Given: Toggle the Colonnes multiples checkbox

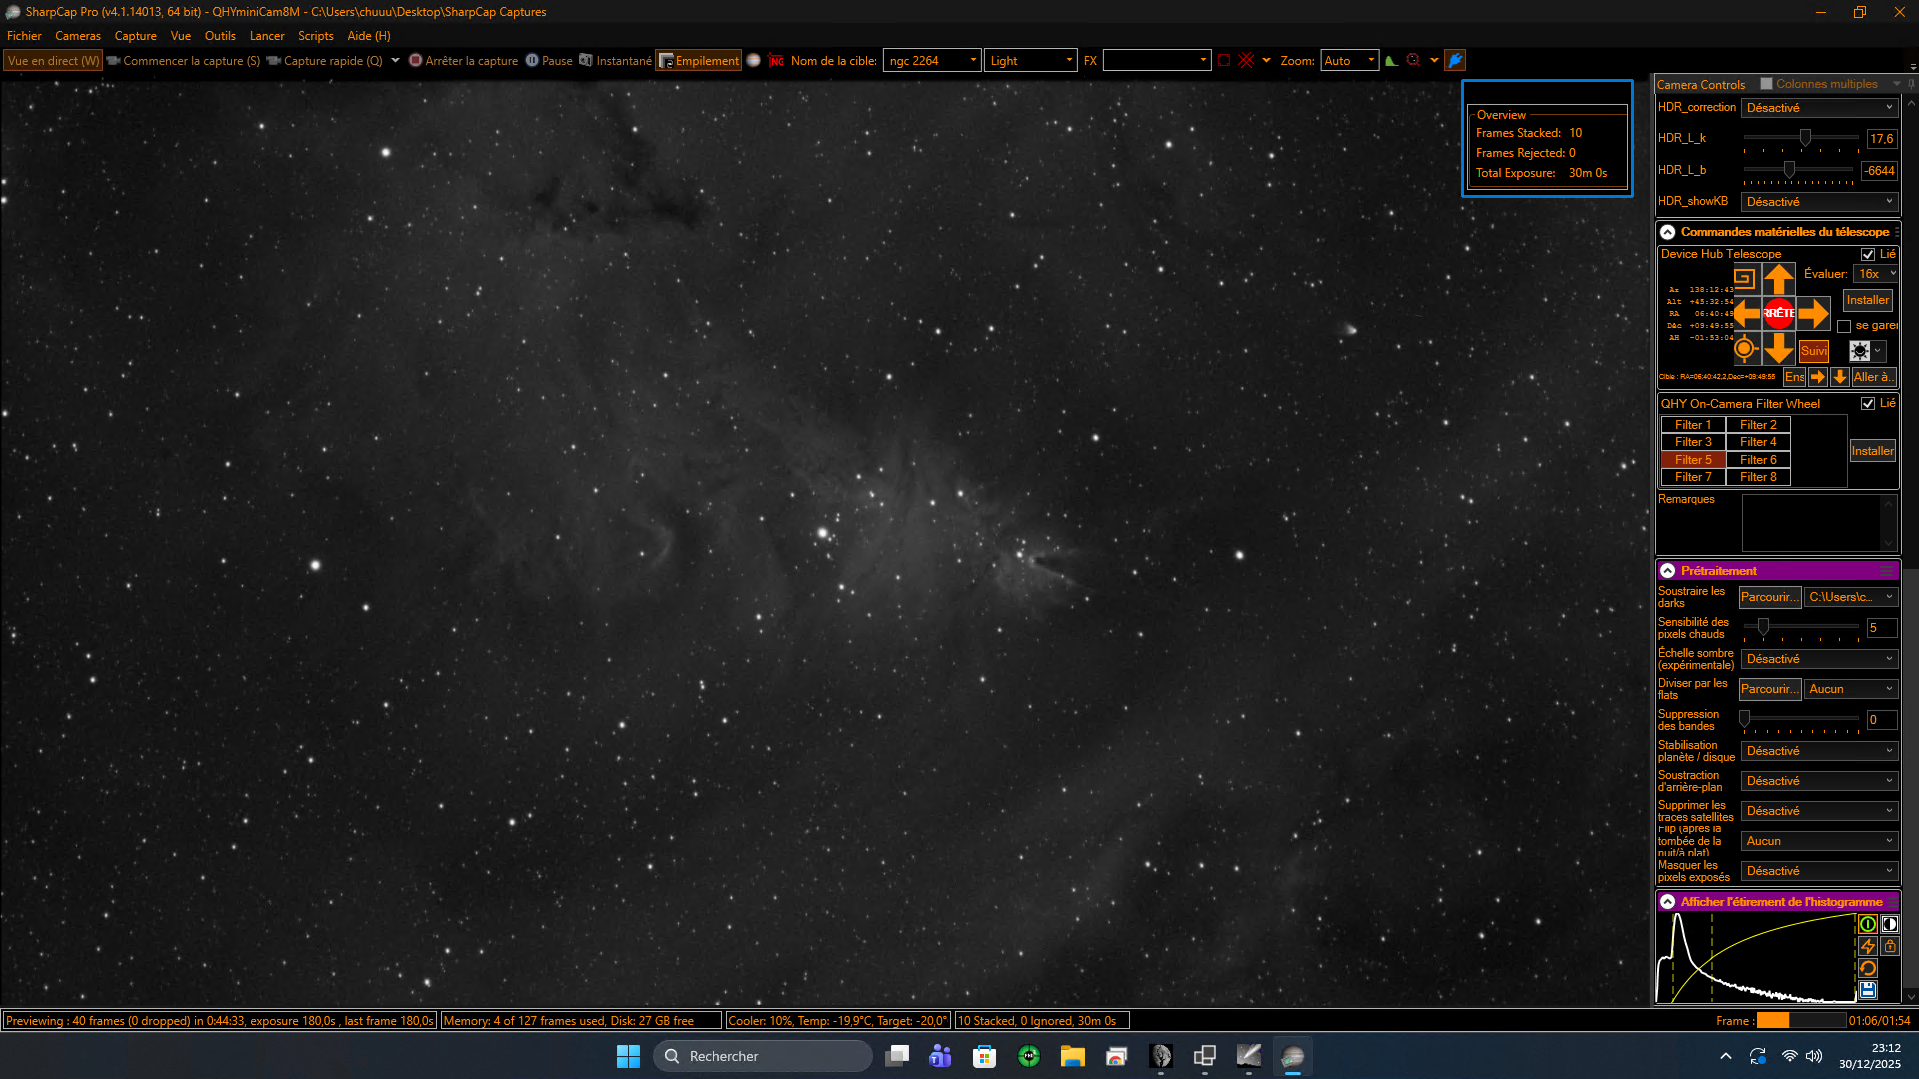Looking at the screenshot, I should (1766, 84).
